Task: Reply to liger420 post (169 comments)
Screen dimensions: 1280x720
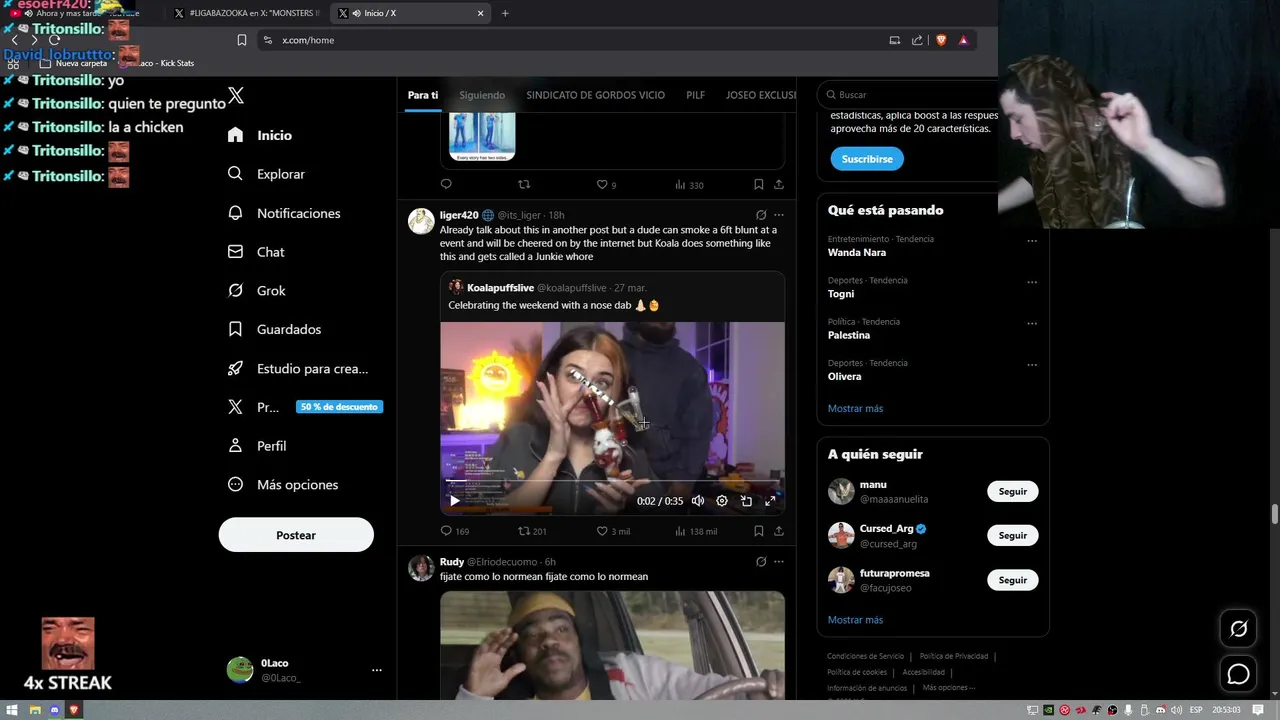Action: coord(455,531)
